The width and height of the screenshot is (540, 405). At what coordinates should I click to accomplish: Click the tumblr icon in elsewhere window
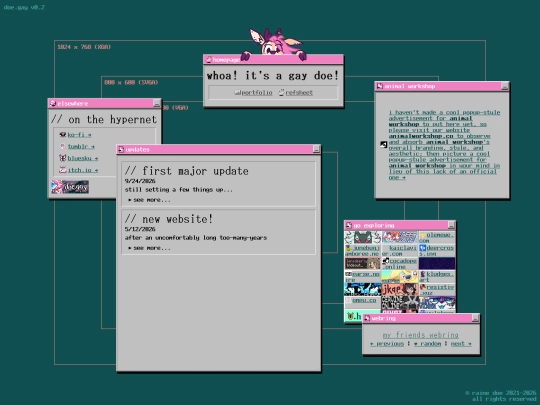tap(62, 146)
